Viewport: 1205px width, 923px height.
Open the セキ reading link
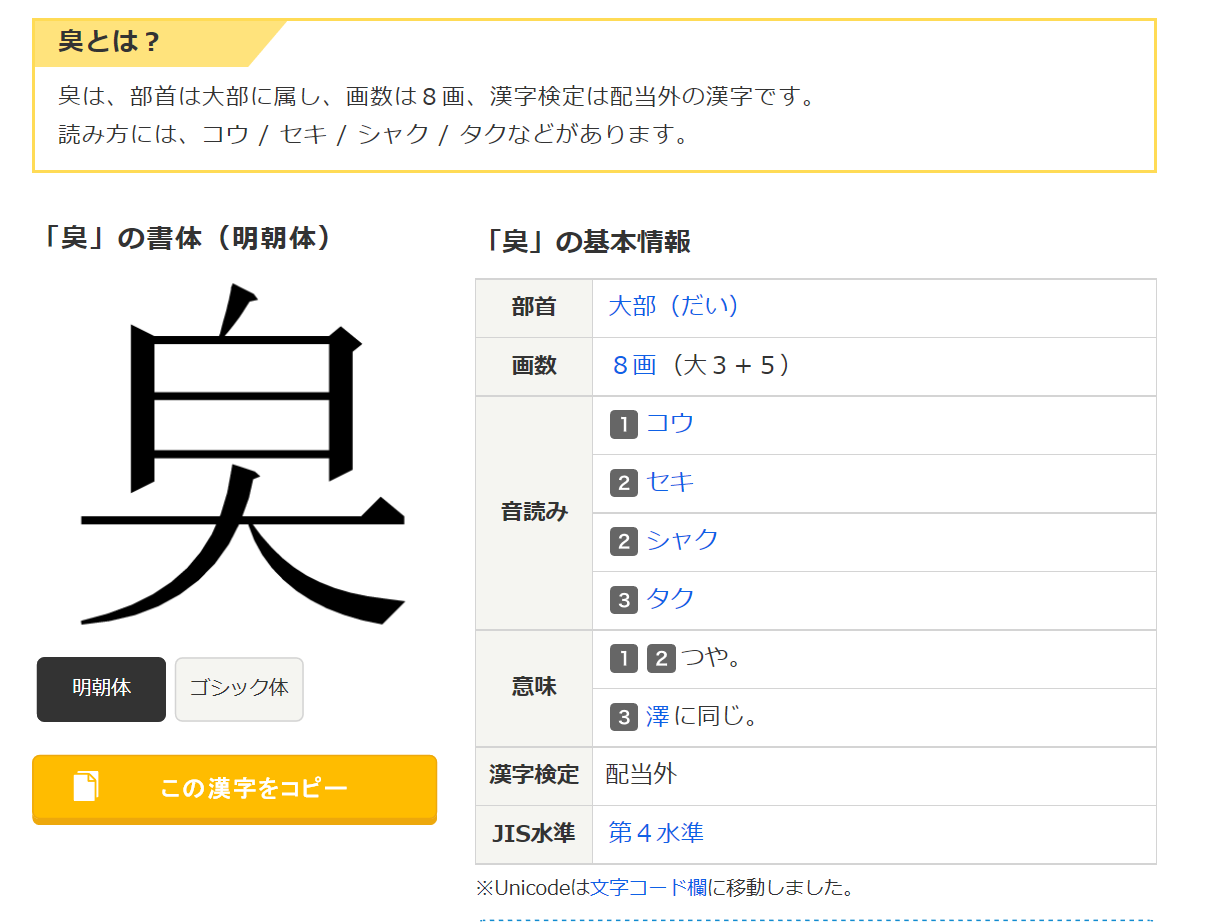(670, 482)
